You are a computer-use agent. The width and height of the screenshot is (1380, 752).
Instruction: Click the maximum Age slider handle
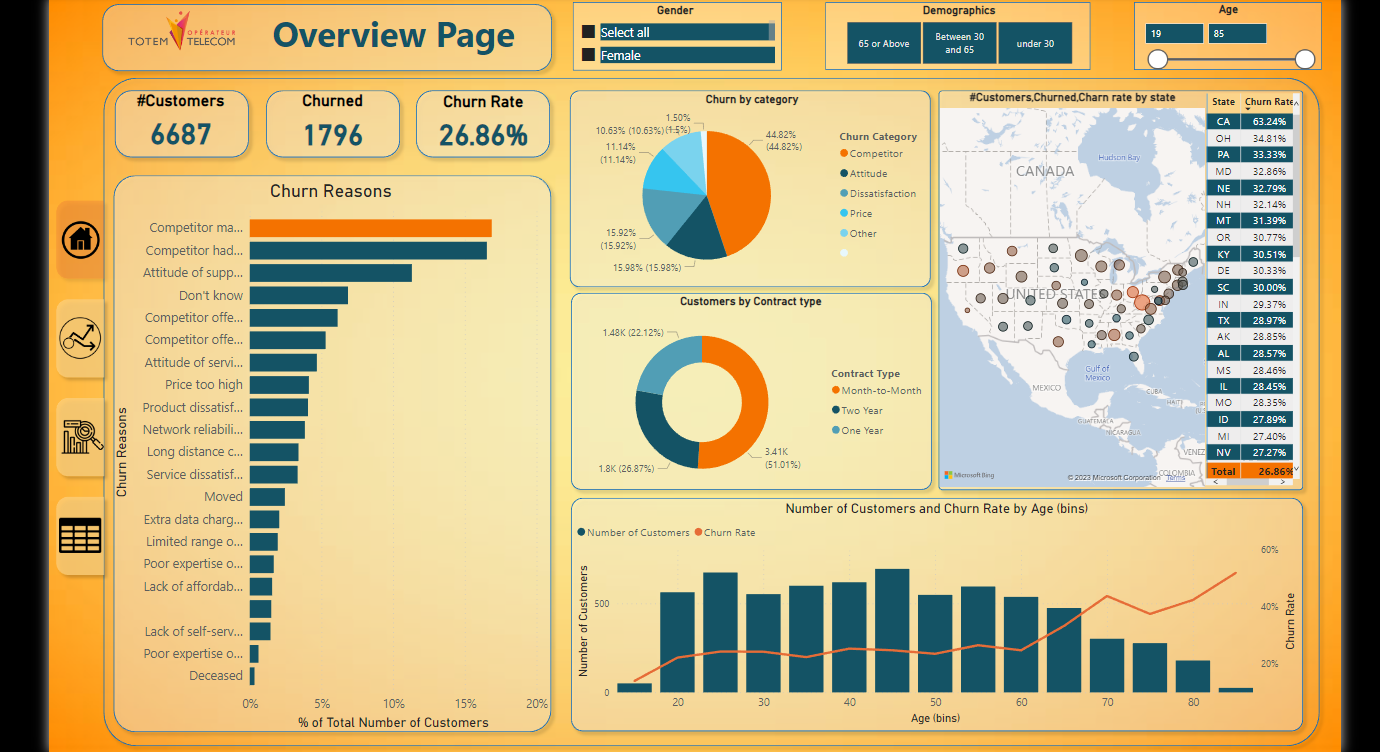click(1305, 59)
